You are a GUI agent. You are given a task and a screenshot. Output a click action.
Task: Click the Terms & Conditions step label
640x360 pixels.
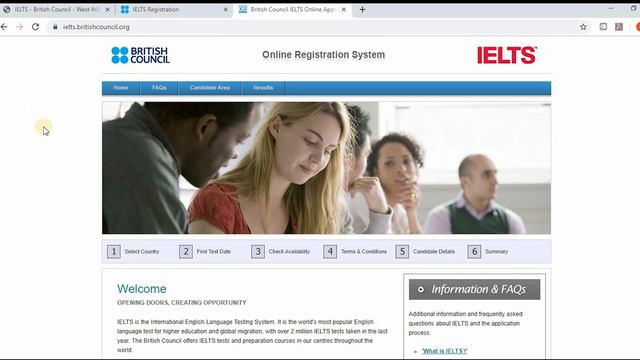pyautogui.click(x=364, y=252)
